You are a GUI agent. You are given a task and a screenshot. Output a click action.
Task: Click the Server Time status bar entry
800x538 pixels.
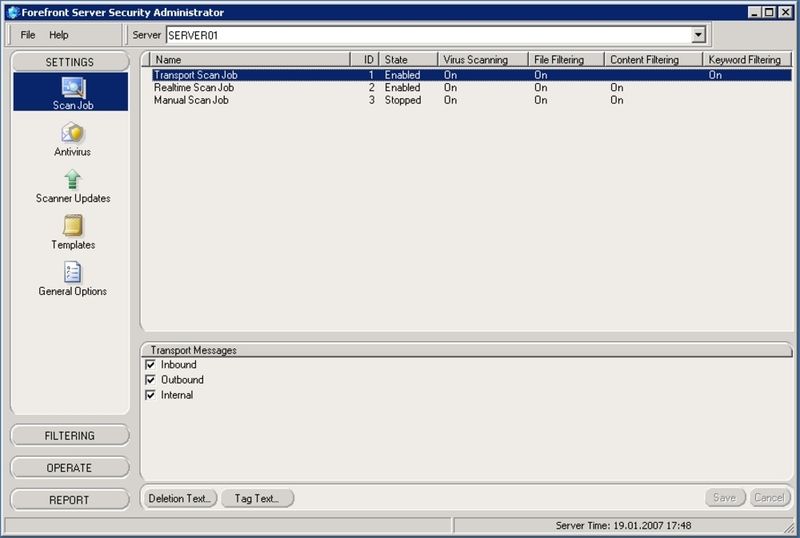pos(623,525)
